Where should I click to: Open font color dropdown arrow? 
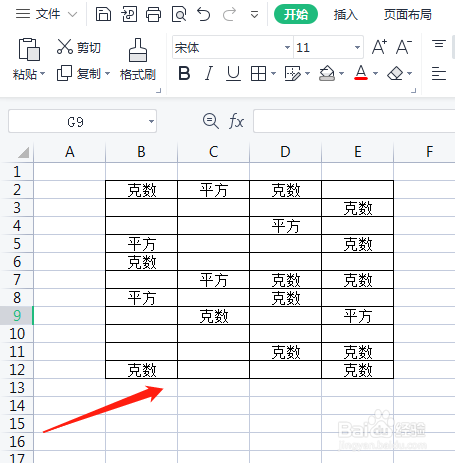point(375,73)
